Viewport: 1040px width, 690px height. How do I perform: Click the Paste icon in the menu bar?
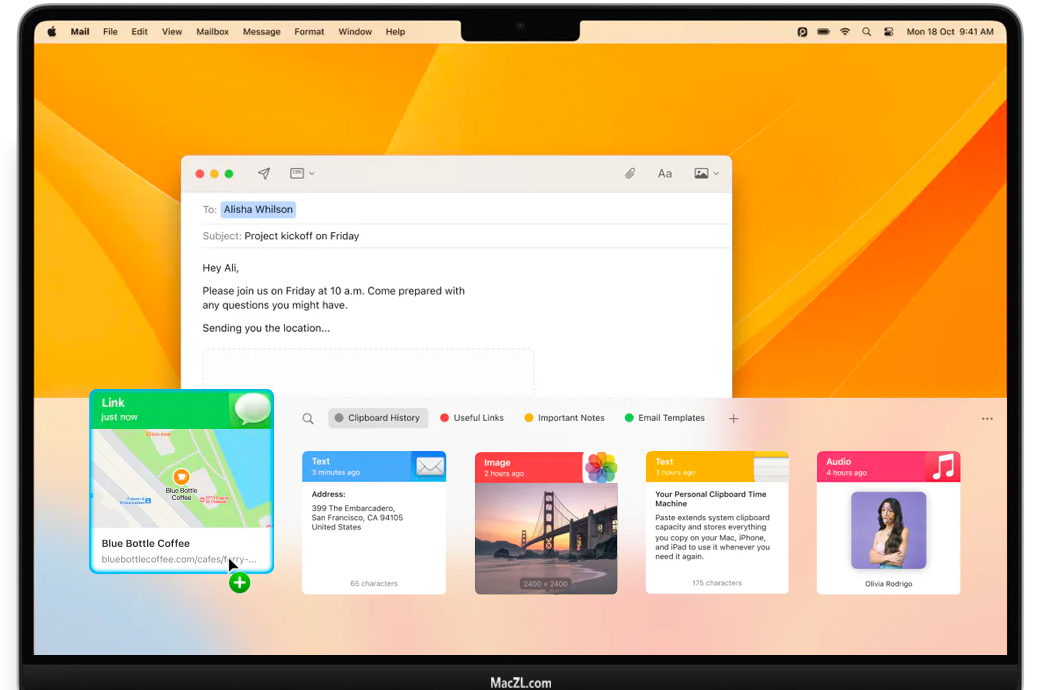(802, 31)
